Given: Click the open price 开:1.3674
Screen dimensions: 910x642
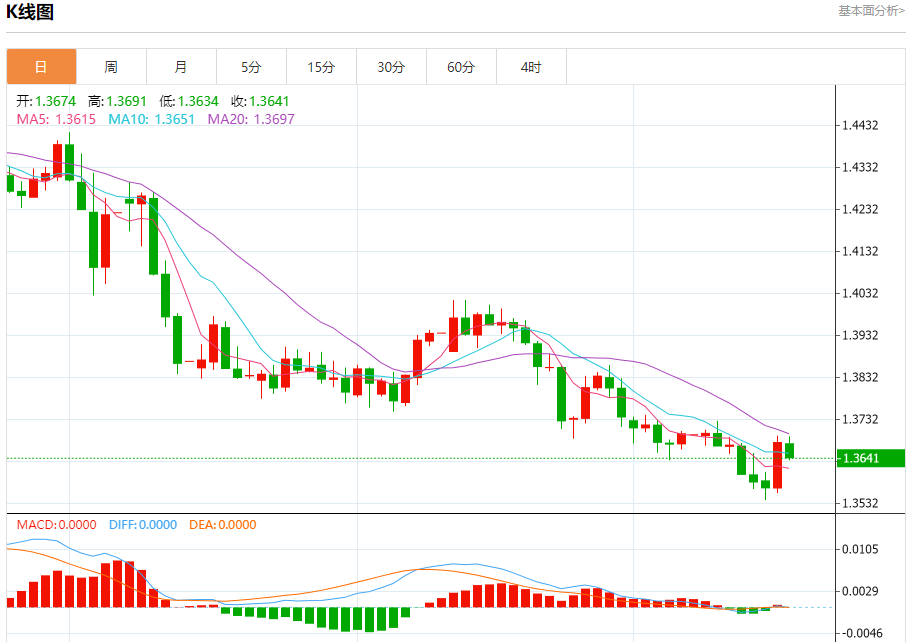Looking at the screenshot, I should click(x=46, y=101).
